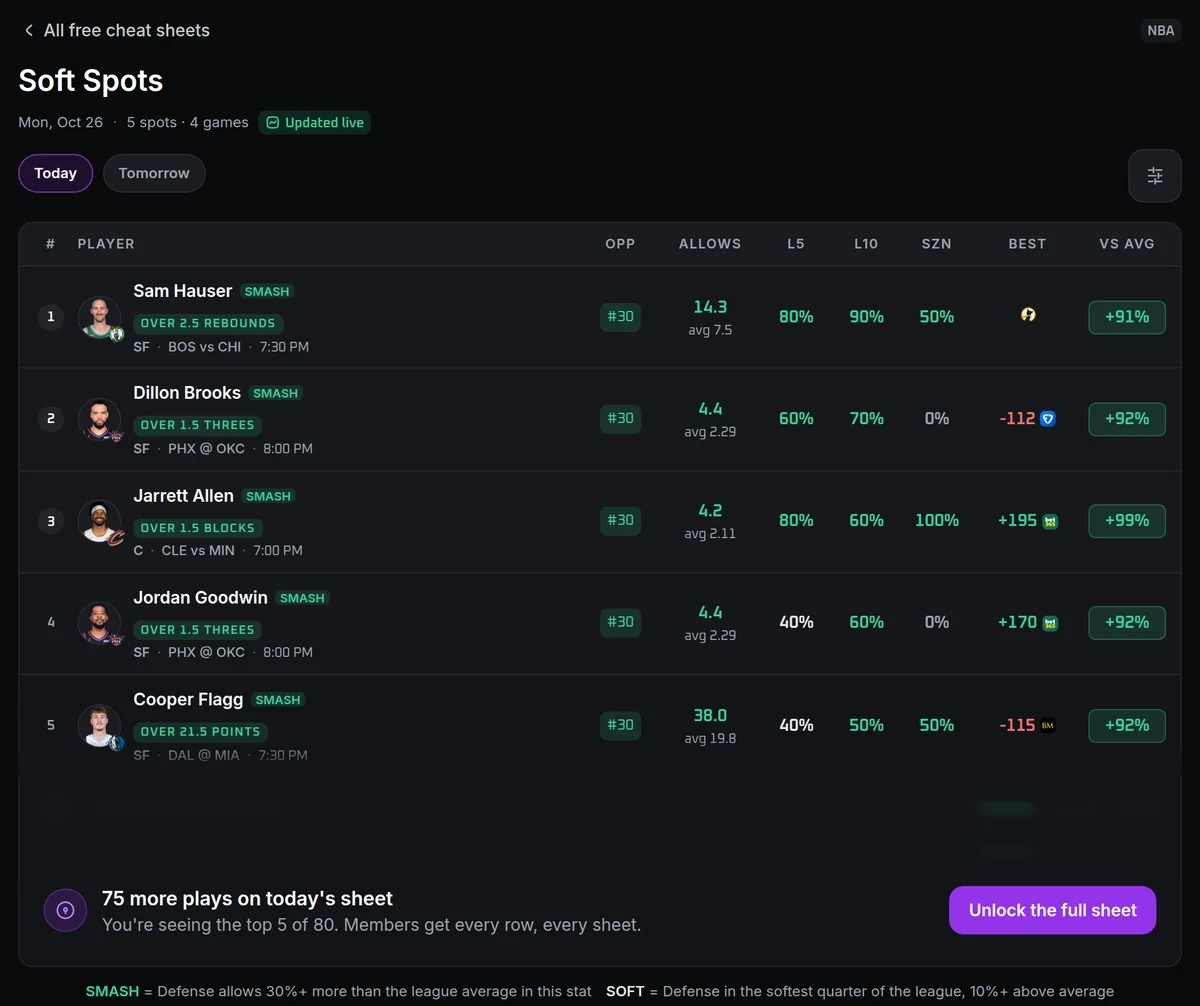Viewport: 1200px width, 1006px height.
Task: Click the BEST column header
Action: pyautogui.click(x=1027, y=244)
